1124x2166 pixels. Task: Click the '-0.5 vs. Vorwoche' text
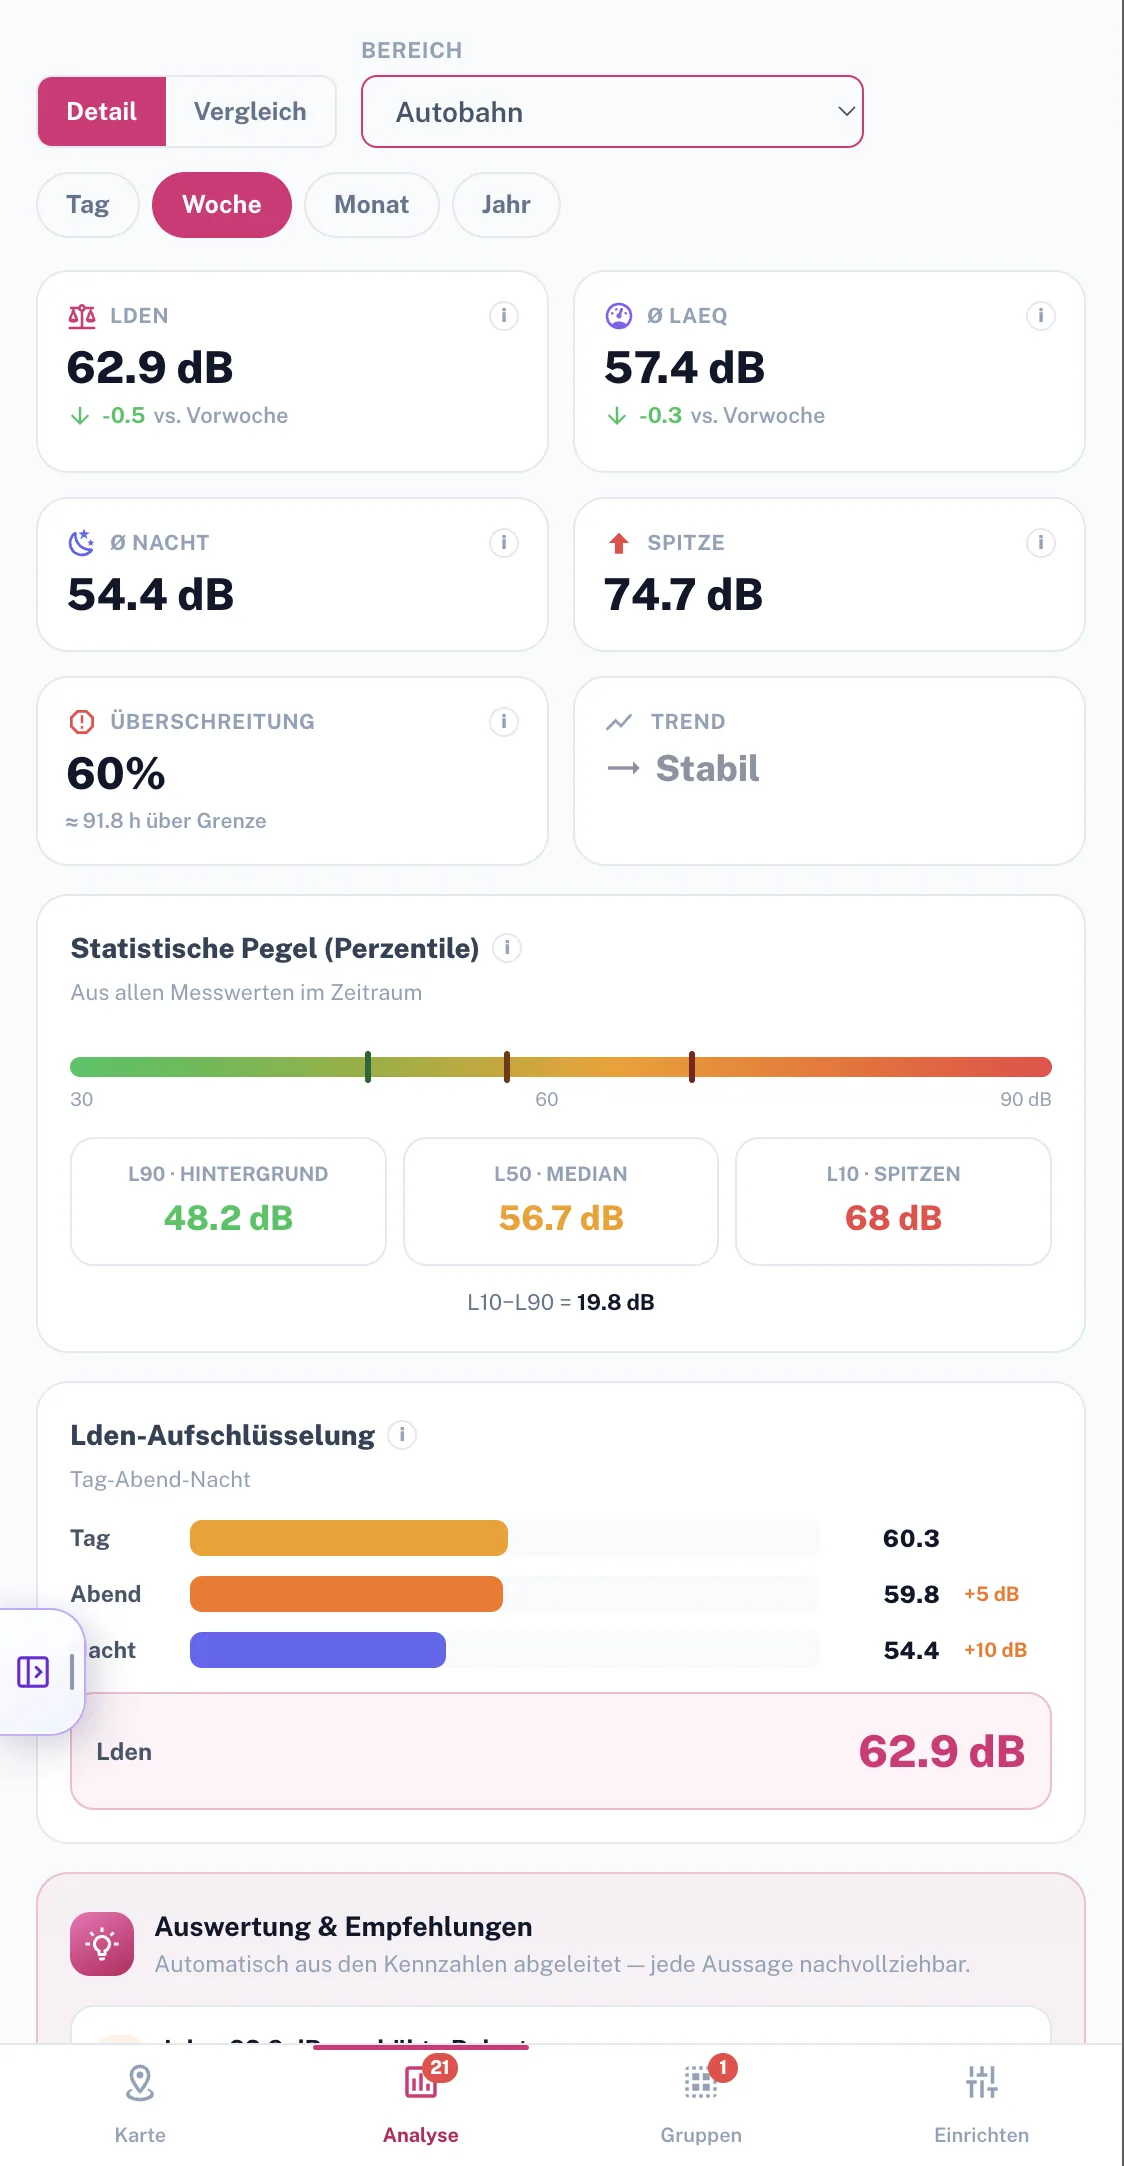(195, 416)
